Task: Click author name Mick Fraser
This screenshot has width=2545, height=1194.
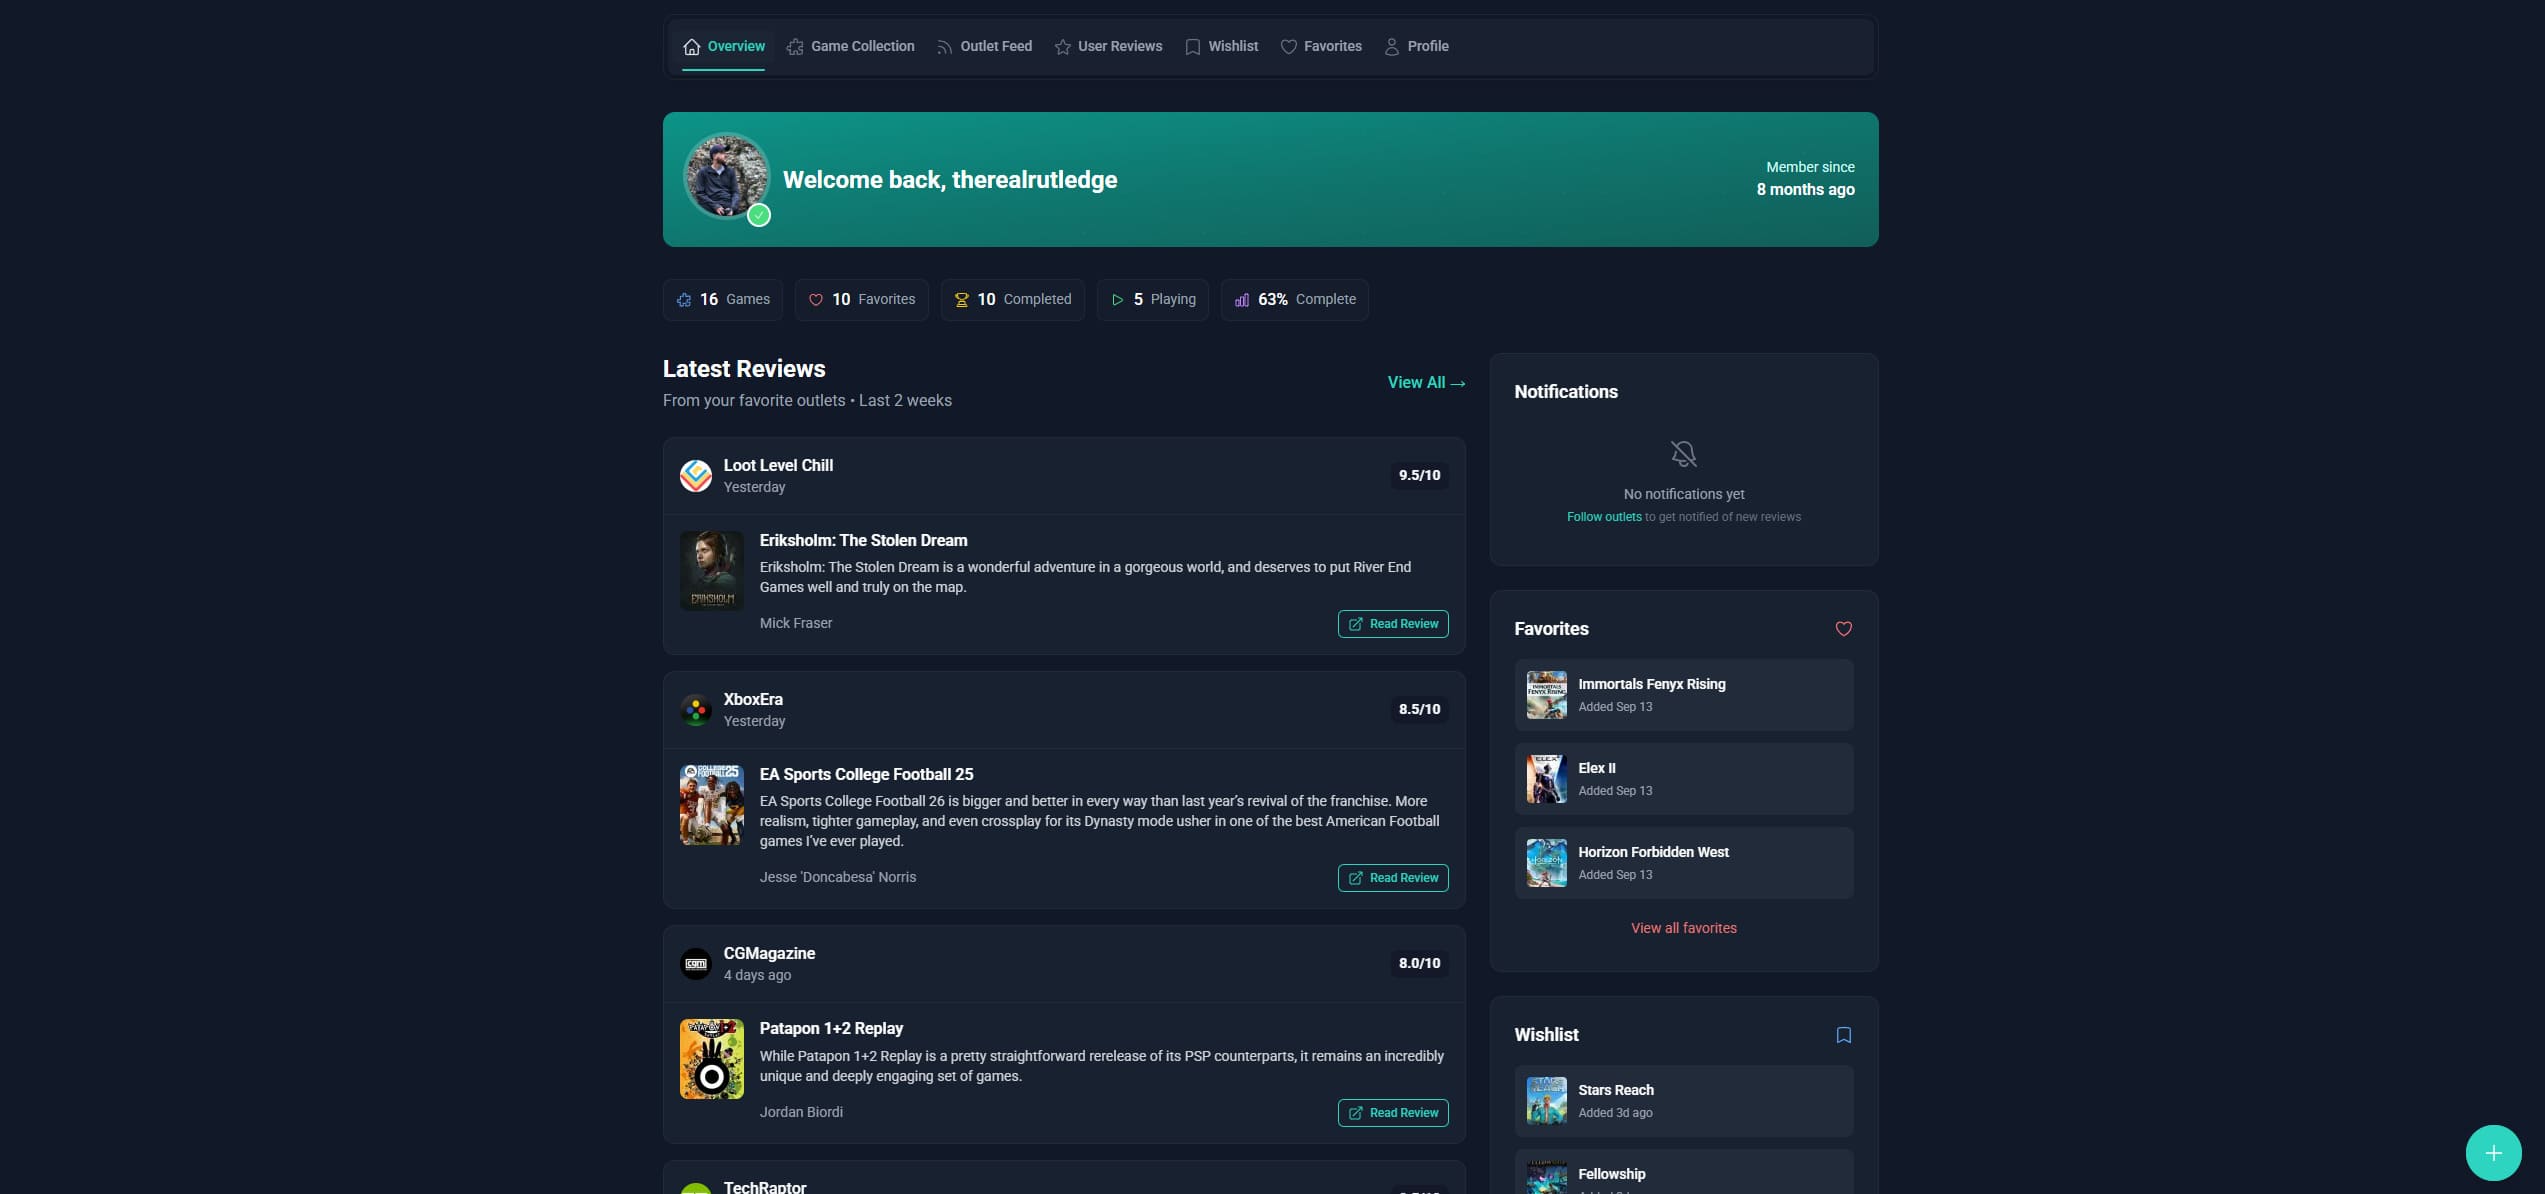Action: 795,623
